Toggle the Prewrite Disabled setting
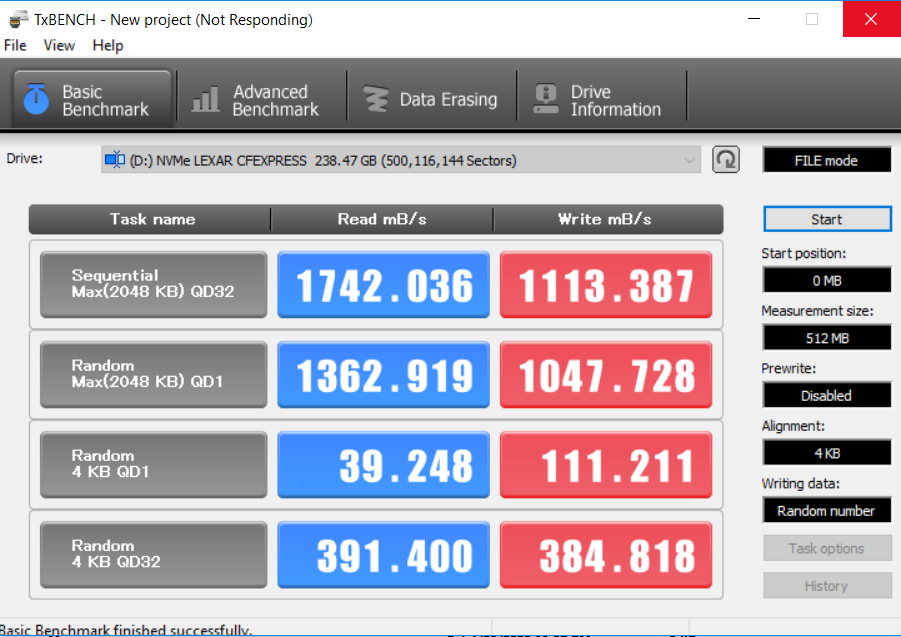The width and height of the screenshot is (901, 637). (x=826, y=395)
